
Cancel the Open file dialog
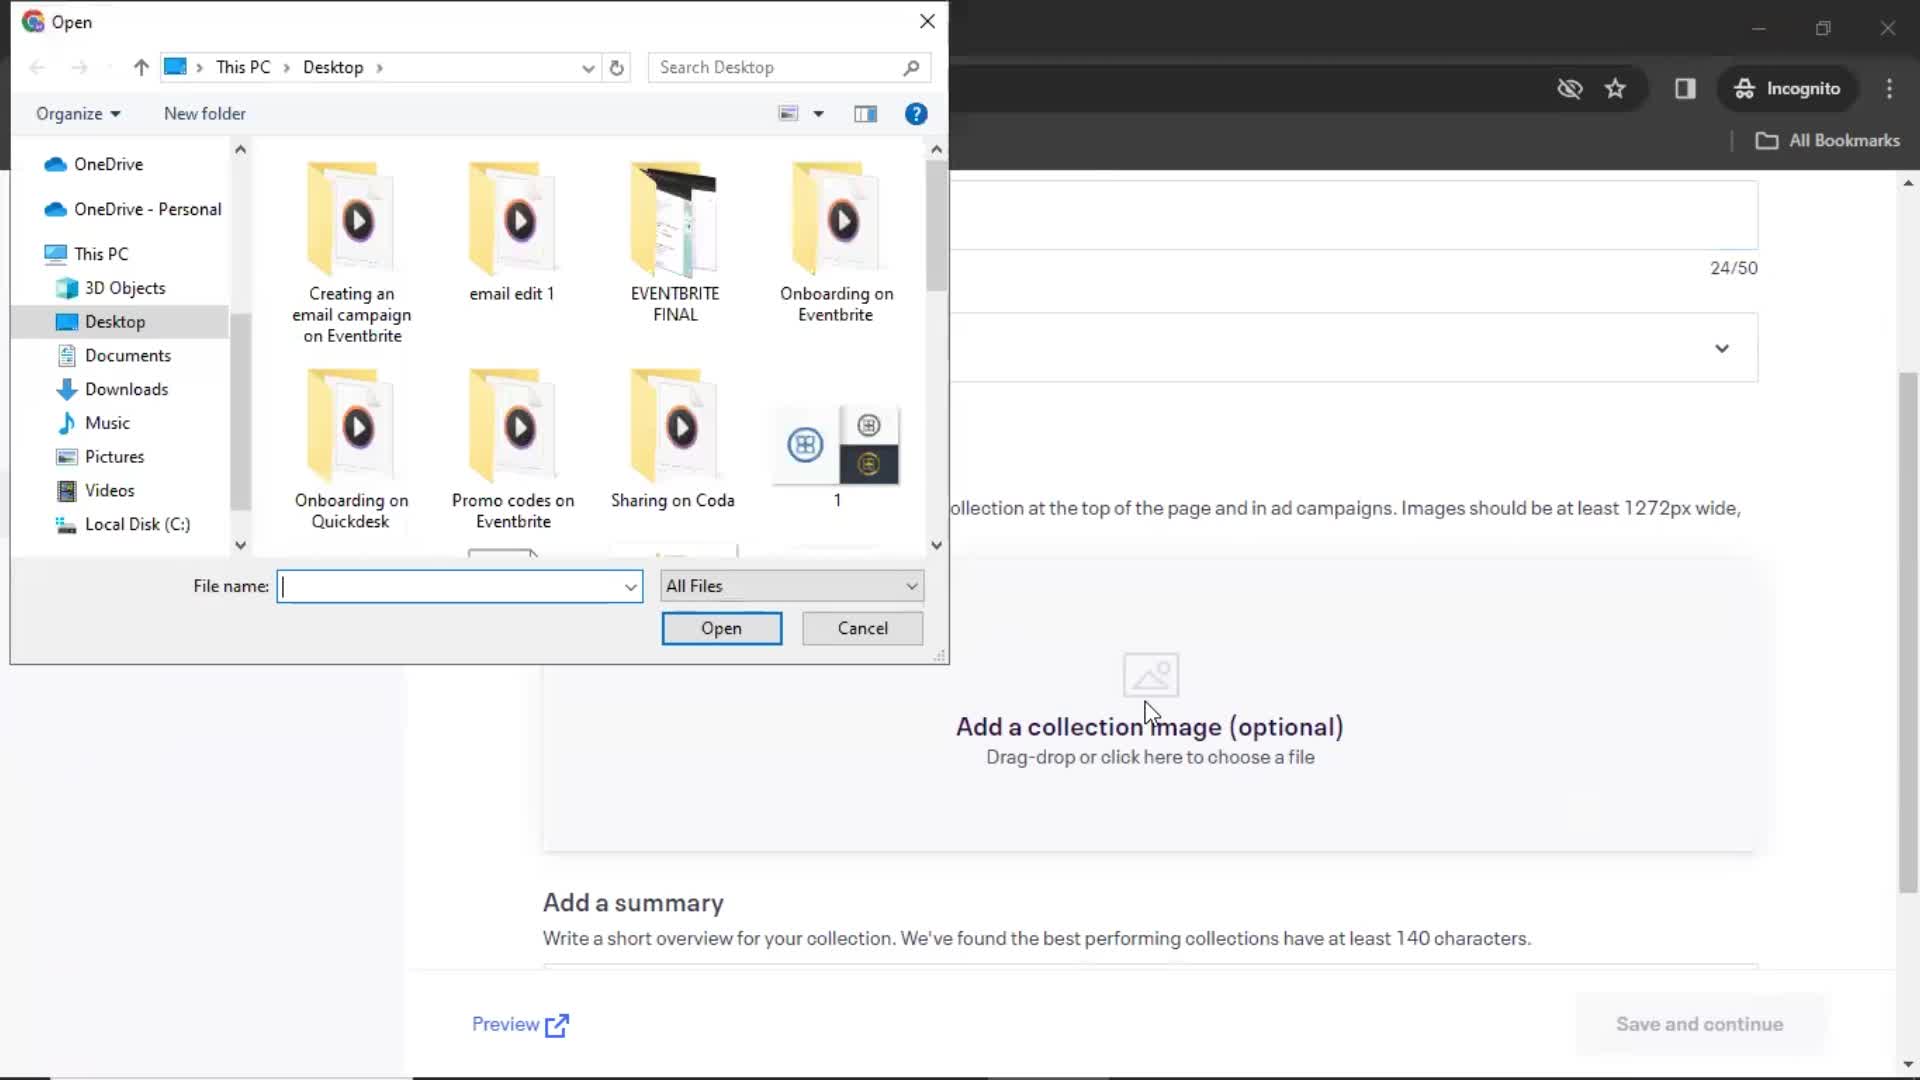click(x=862, y=629)
